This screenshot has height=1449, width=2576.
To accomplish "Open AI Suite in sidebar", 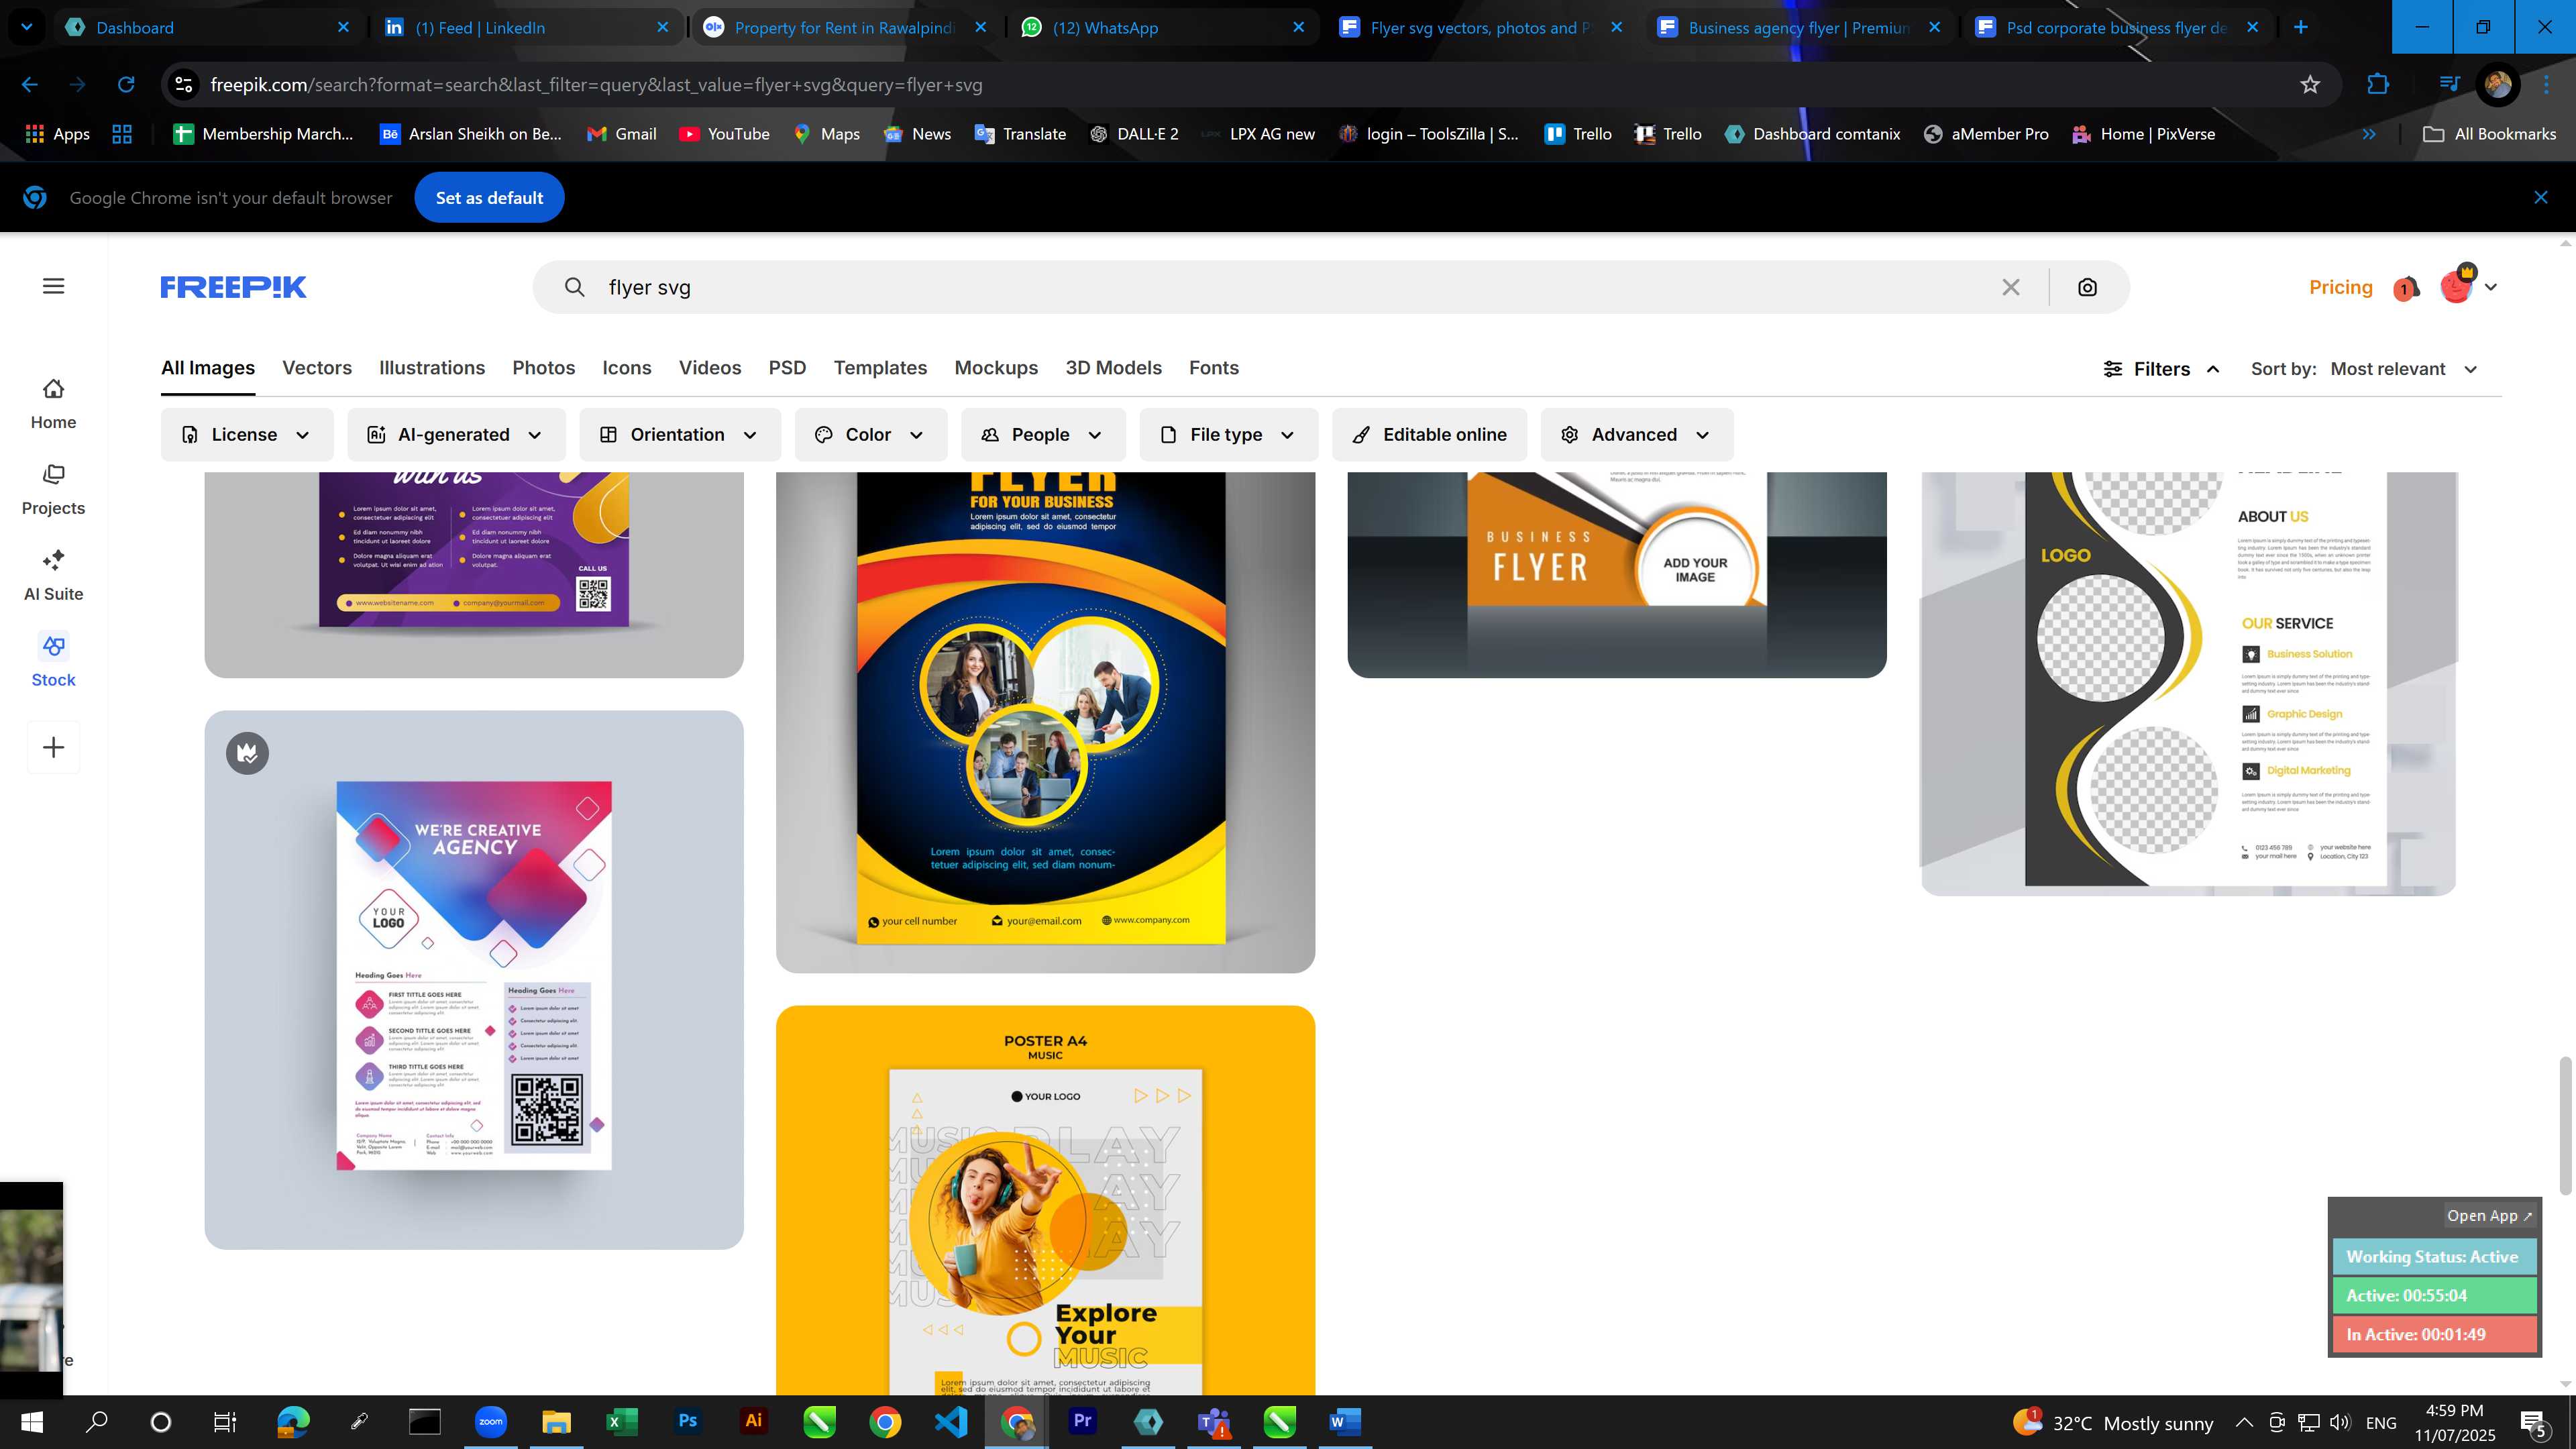I will [54, 576].
